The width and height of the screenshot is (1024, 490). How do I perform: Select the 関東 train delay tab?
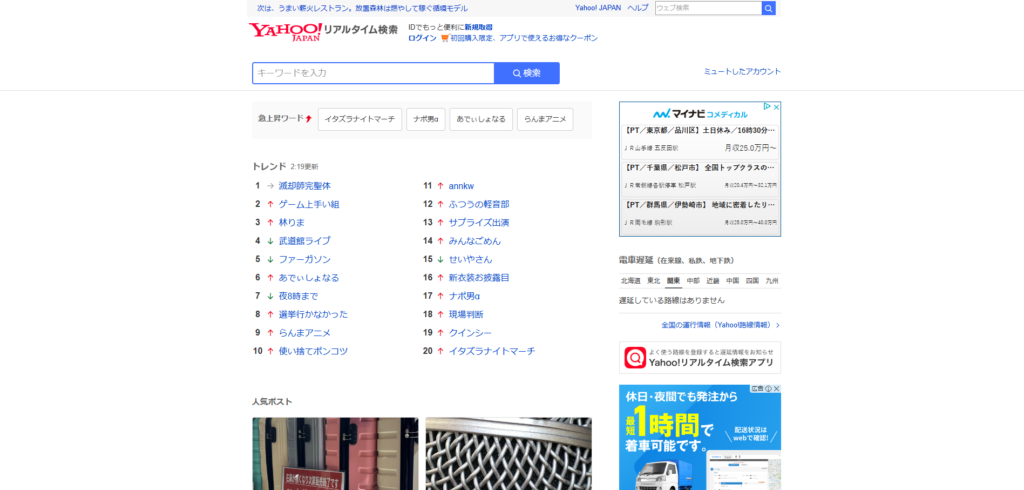pos(674,281)
